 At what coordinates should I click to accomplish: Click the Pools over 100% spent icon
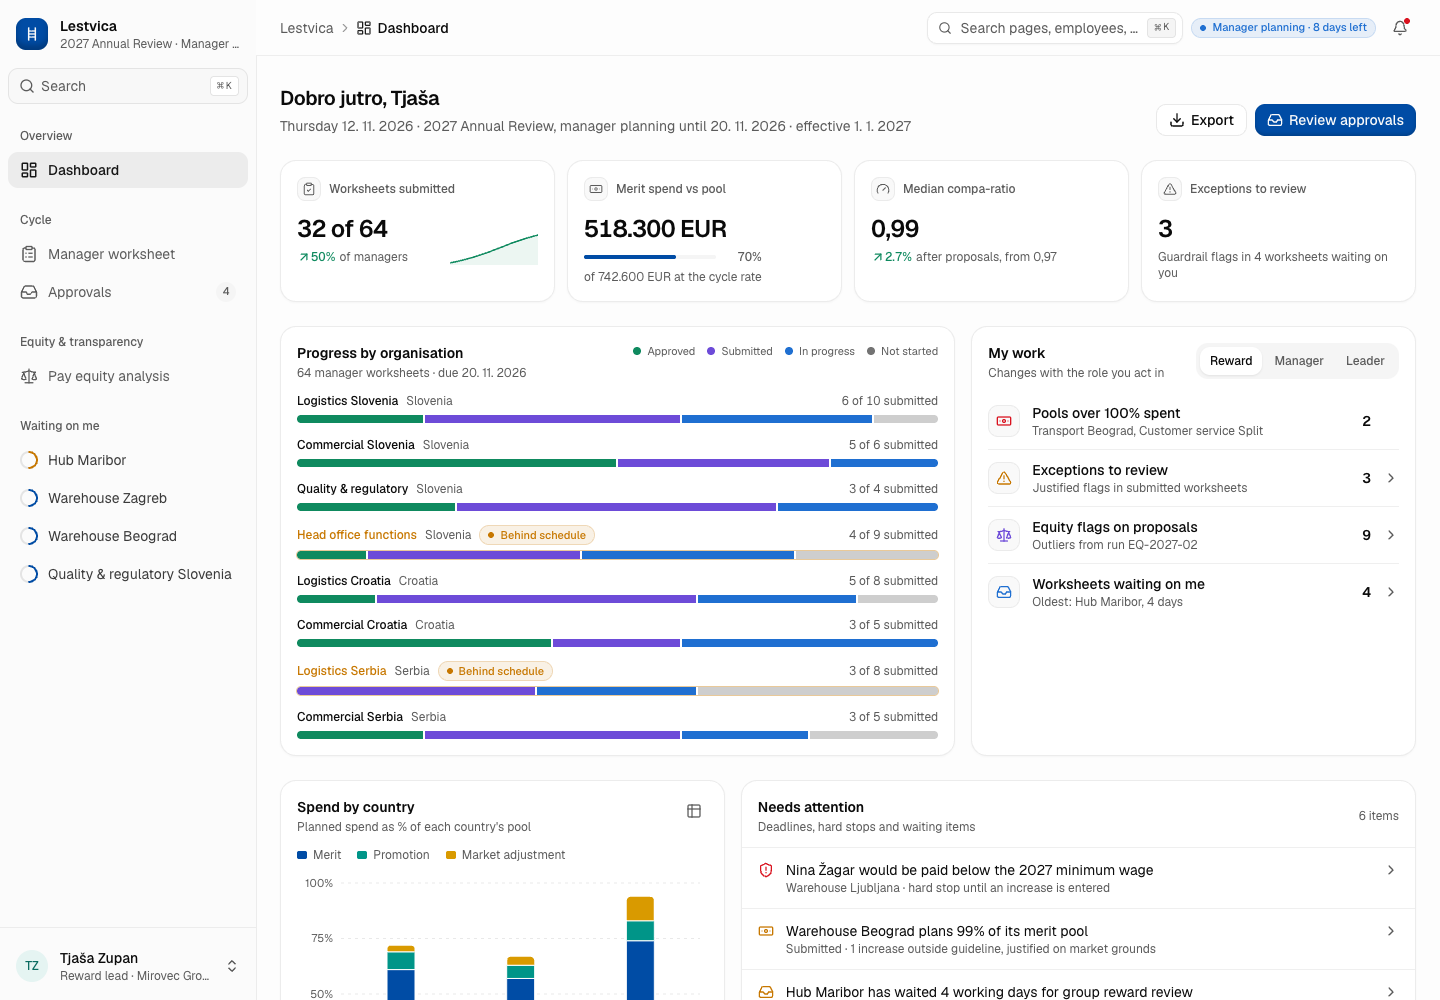(x=1004, y=421)
